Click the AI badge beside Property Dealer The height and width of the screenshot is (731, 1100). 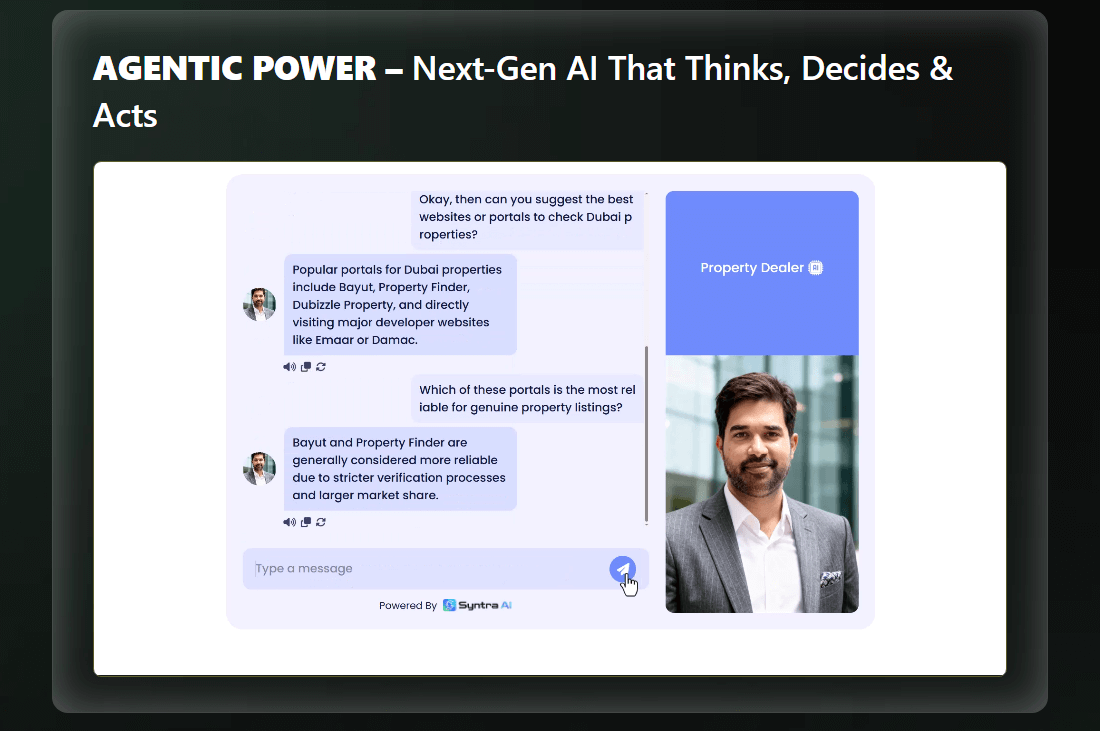coord(815,267)
